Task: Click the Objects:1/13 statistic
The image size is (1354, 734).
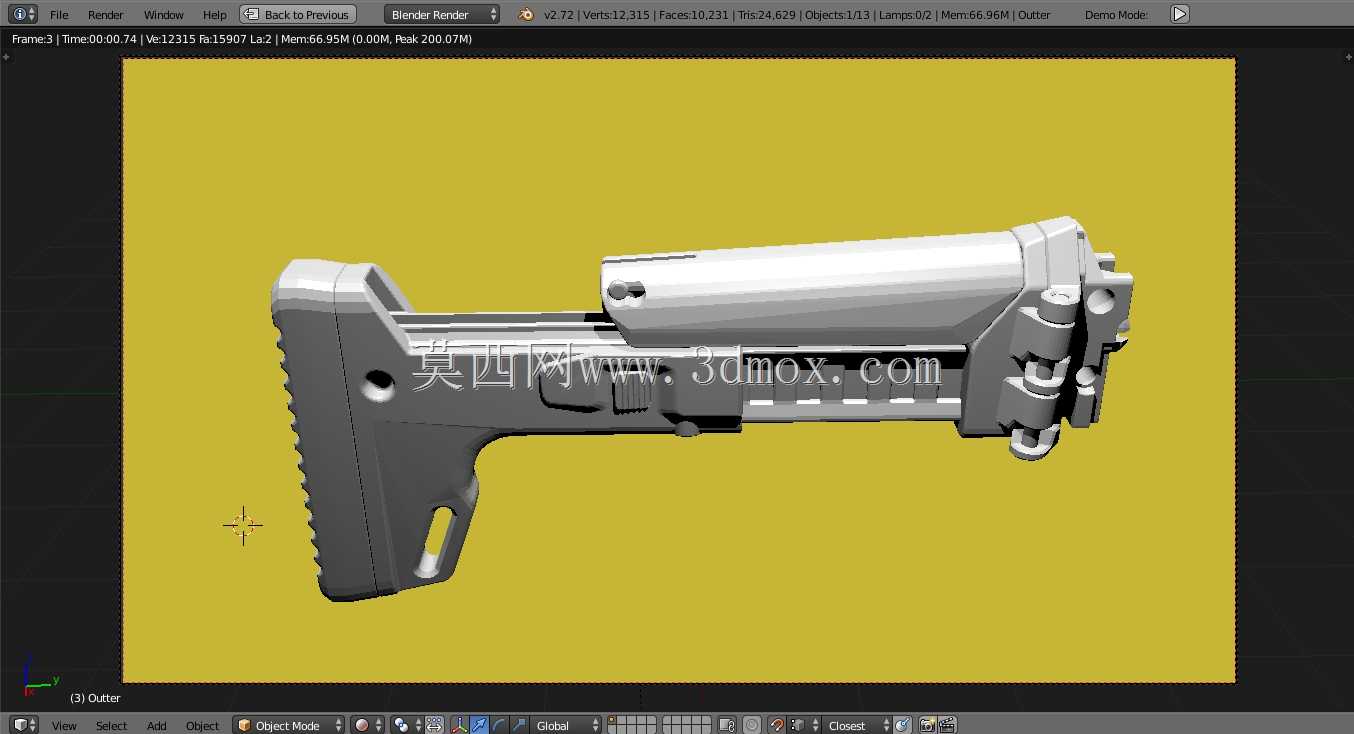Action: 838,15
